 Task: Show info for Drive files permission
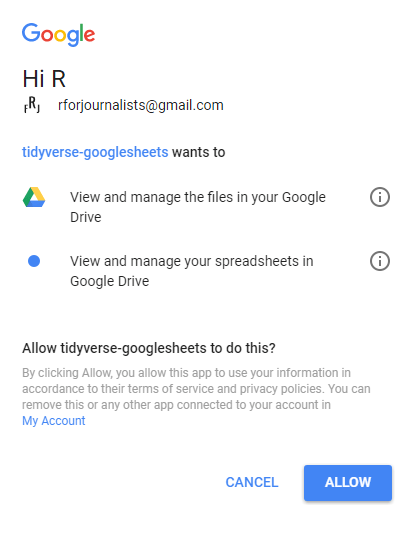[380, 197]
